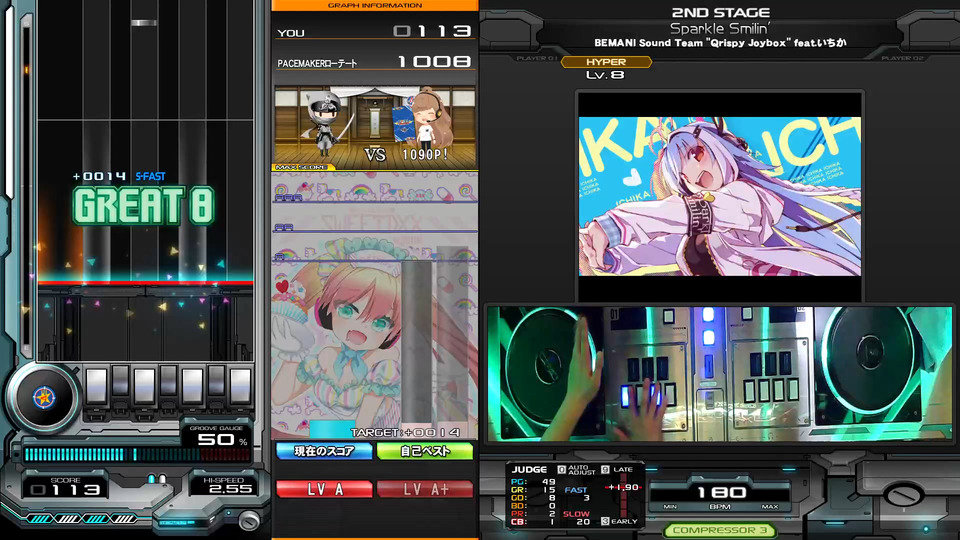Click the song title Sparkle Smilin'
The height and width of the screenshot is (540, 960).
pos(719,28)
